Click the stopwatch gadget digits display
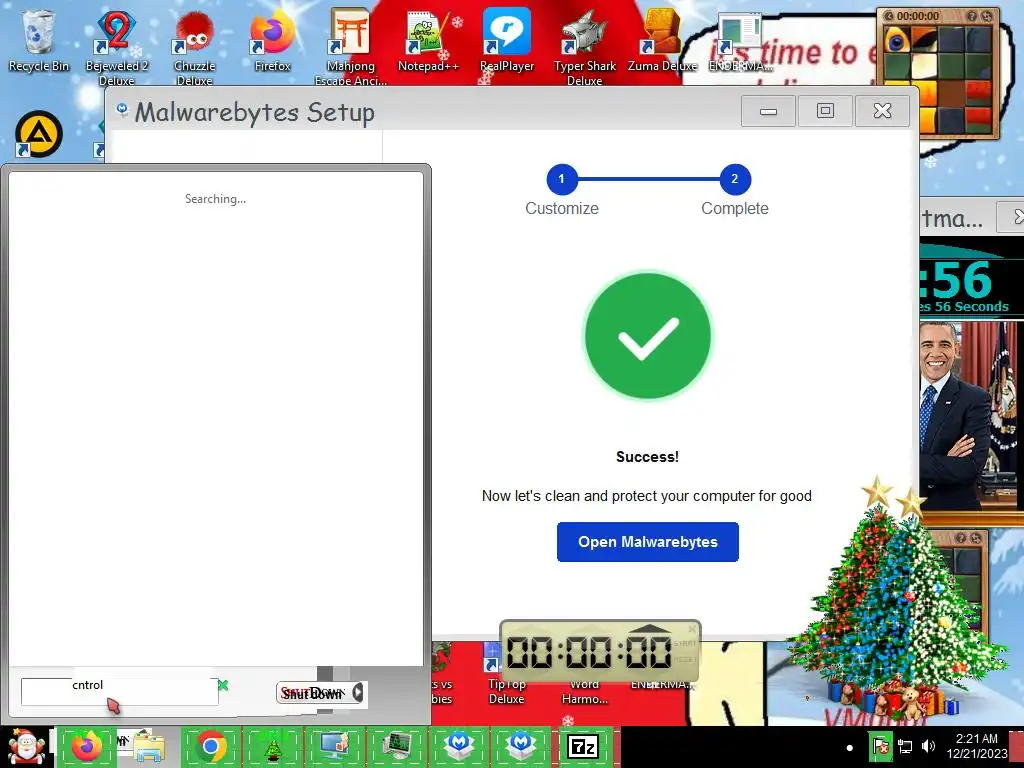Viewport: 1024px width, 768px height. click(589, 652)
